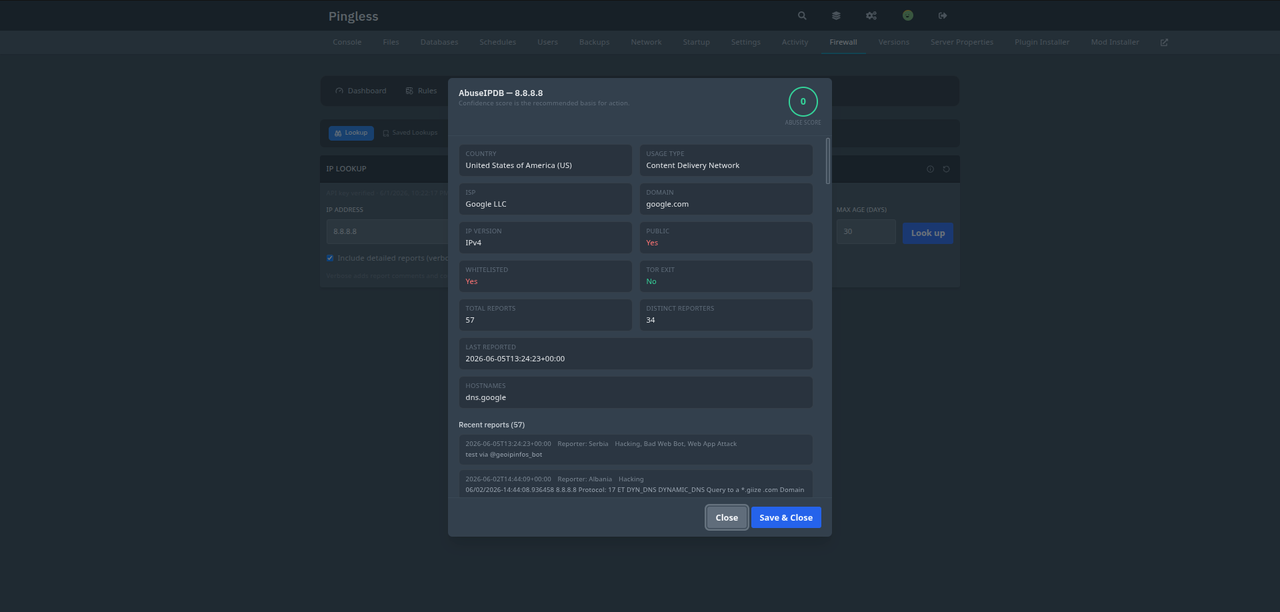1280x612 pixels.
Task: Open the search magnifier icon in header
Action: click(x=802, y=16)
